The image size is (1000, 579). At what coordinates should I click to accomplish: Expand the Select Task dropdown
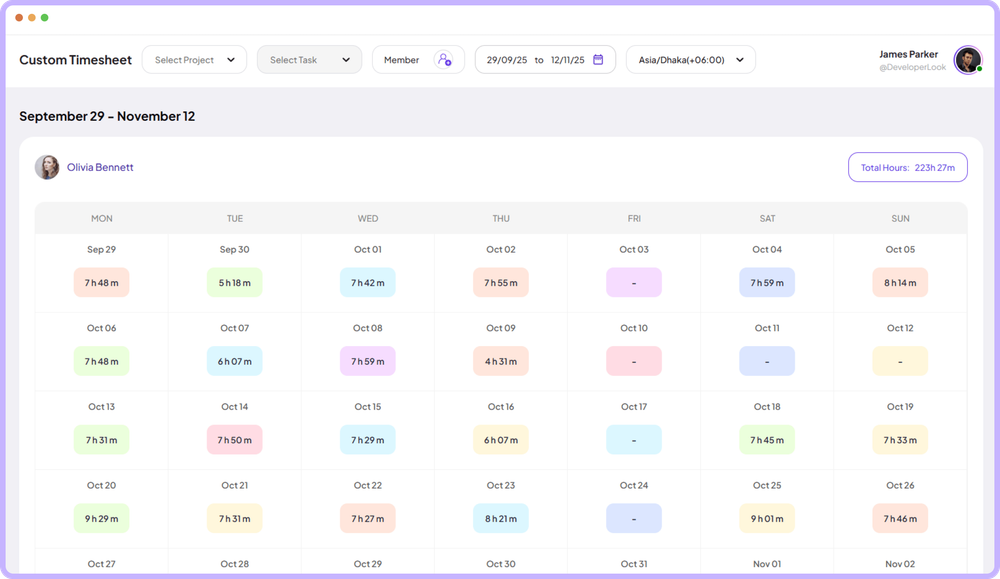[x=309, y=60]
